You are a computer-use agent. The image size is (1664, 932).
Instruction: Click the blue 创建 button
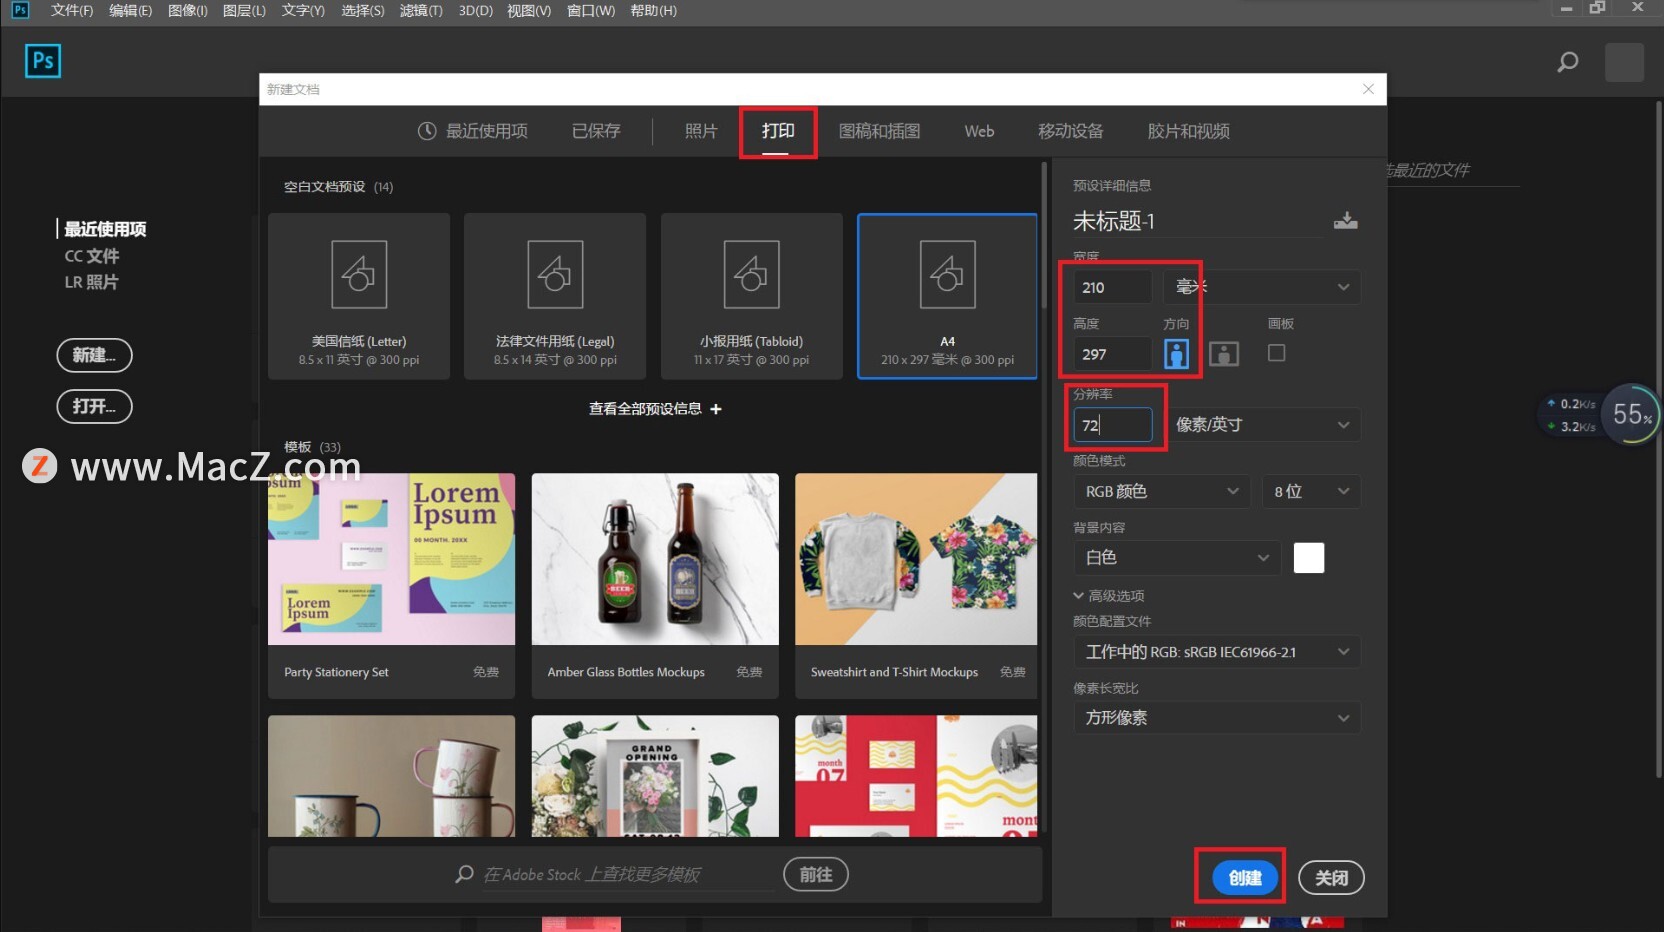(1245, 878)
